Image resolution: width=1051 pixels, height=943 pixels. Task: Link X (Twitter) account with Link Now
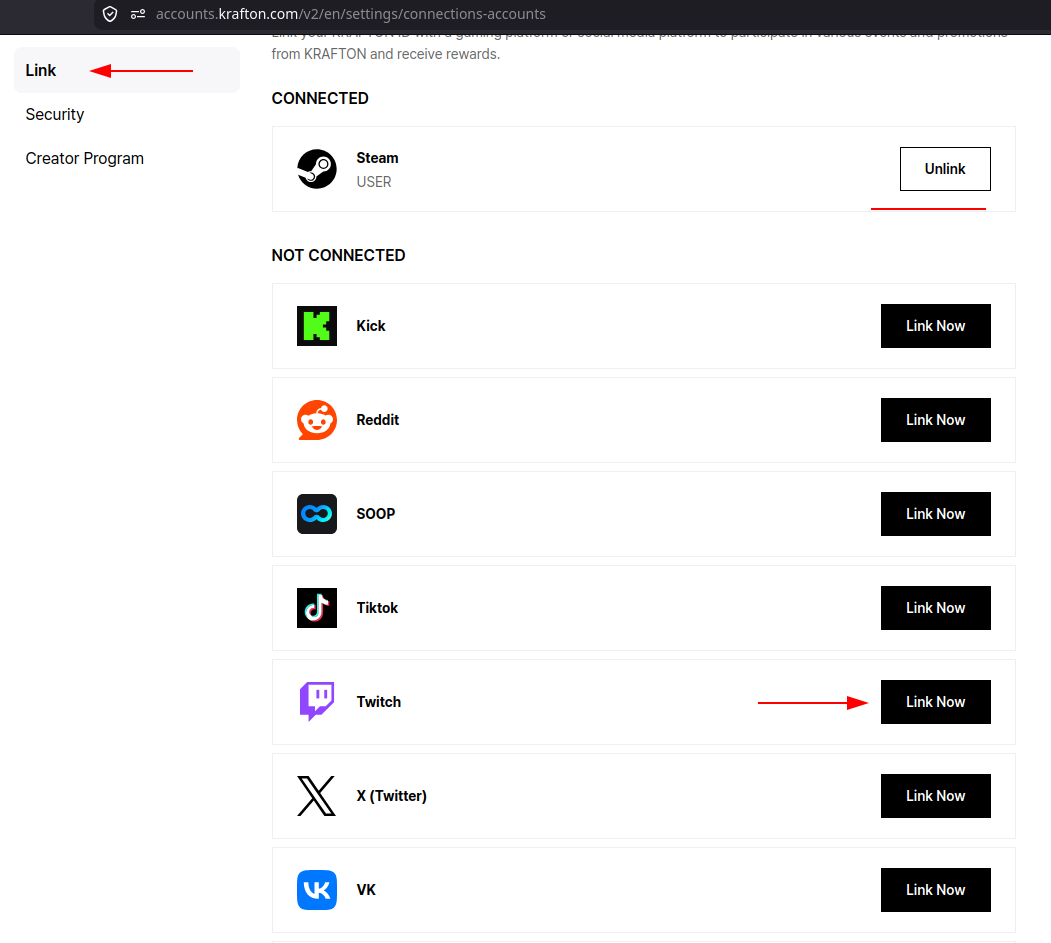(936, 796)
